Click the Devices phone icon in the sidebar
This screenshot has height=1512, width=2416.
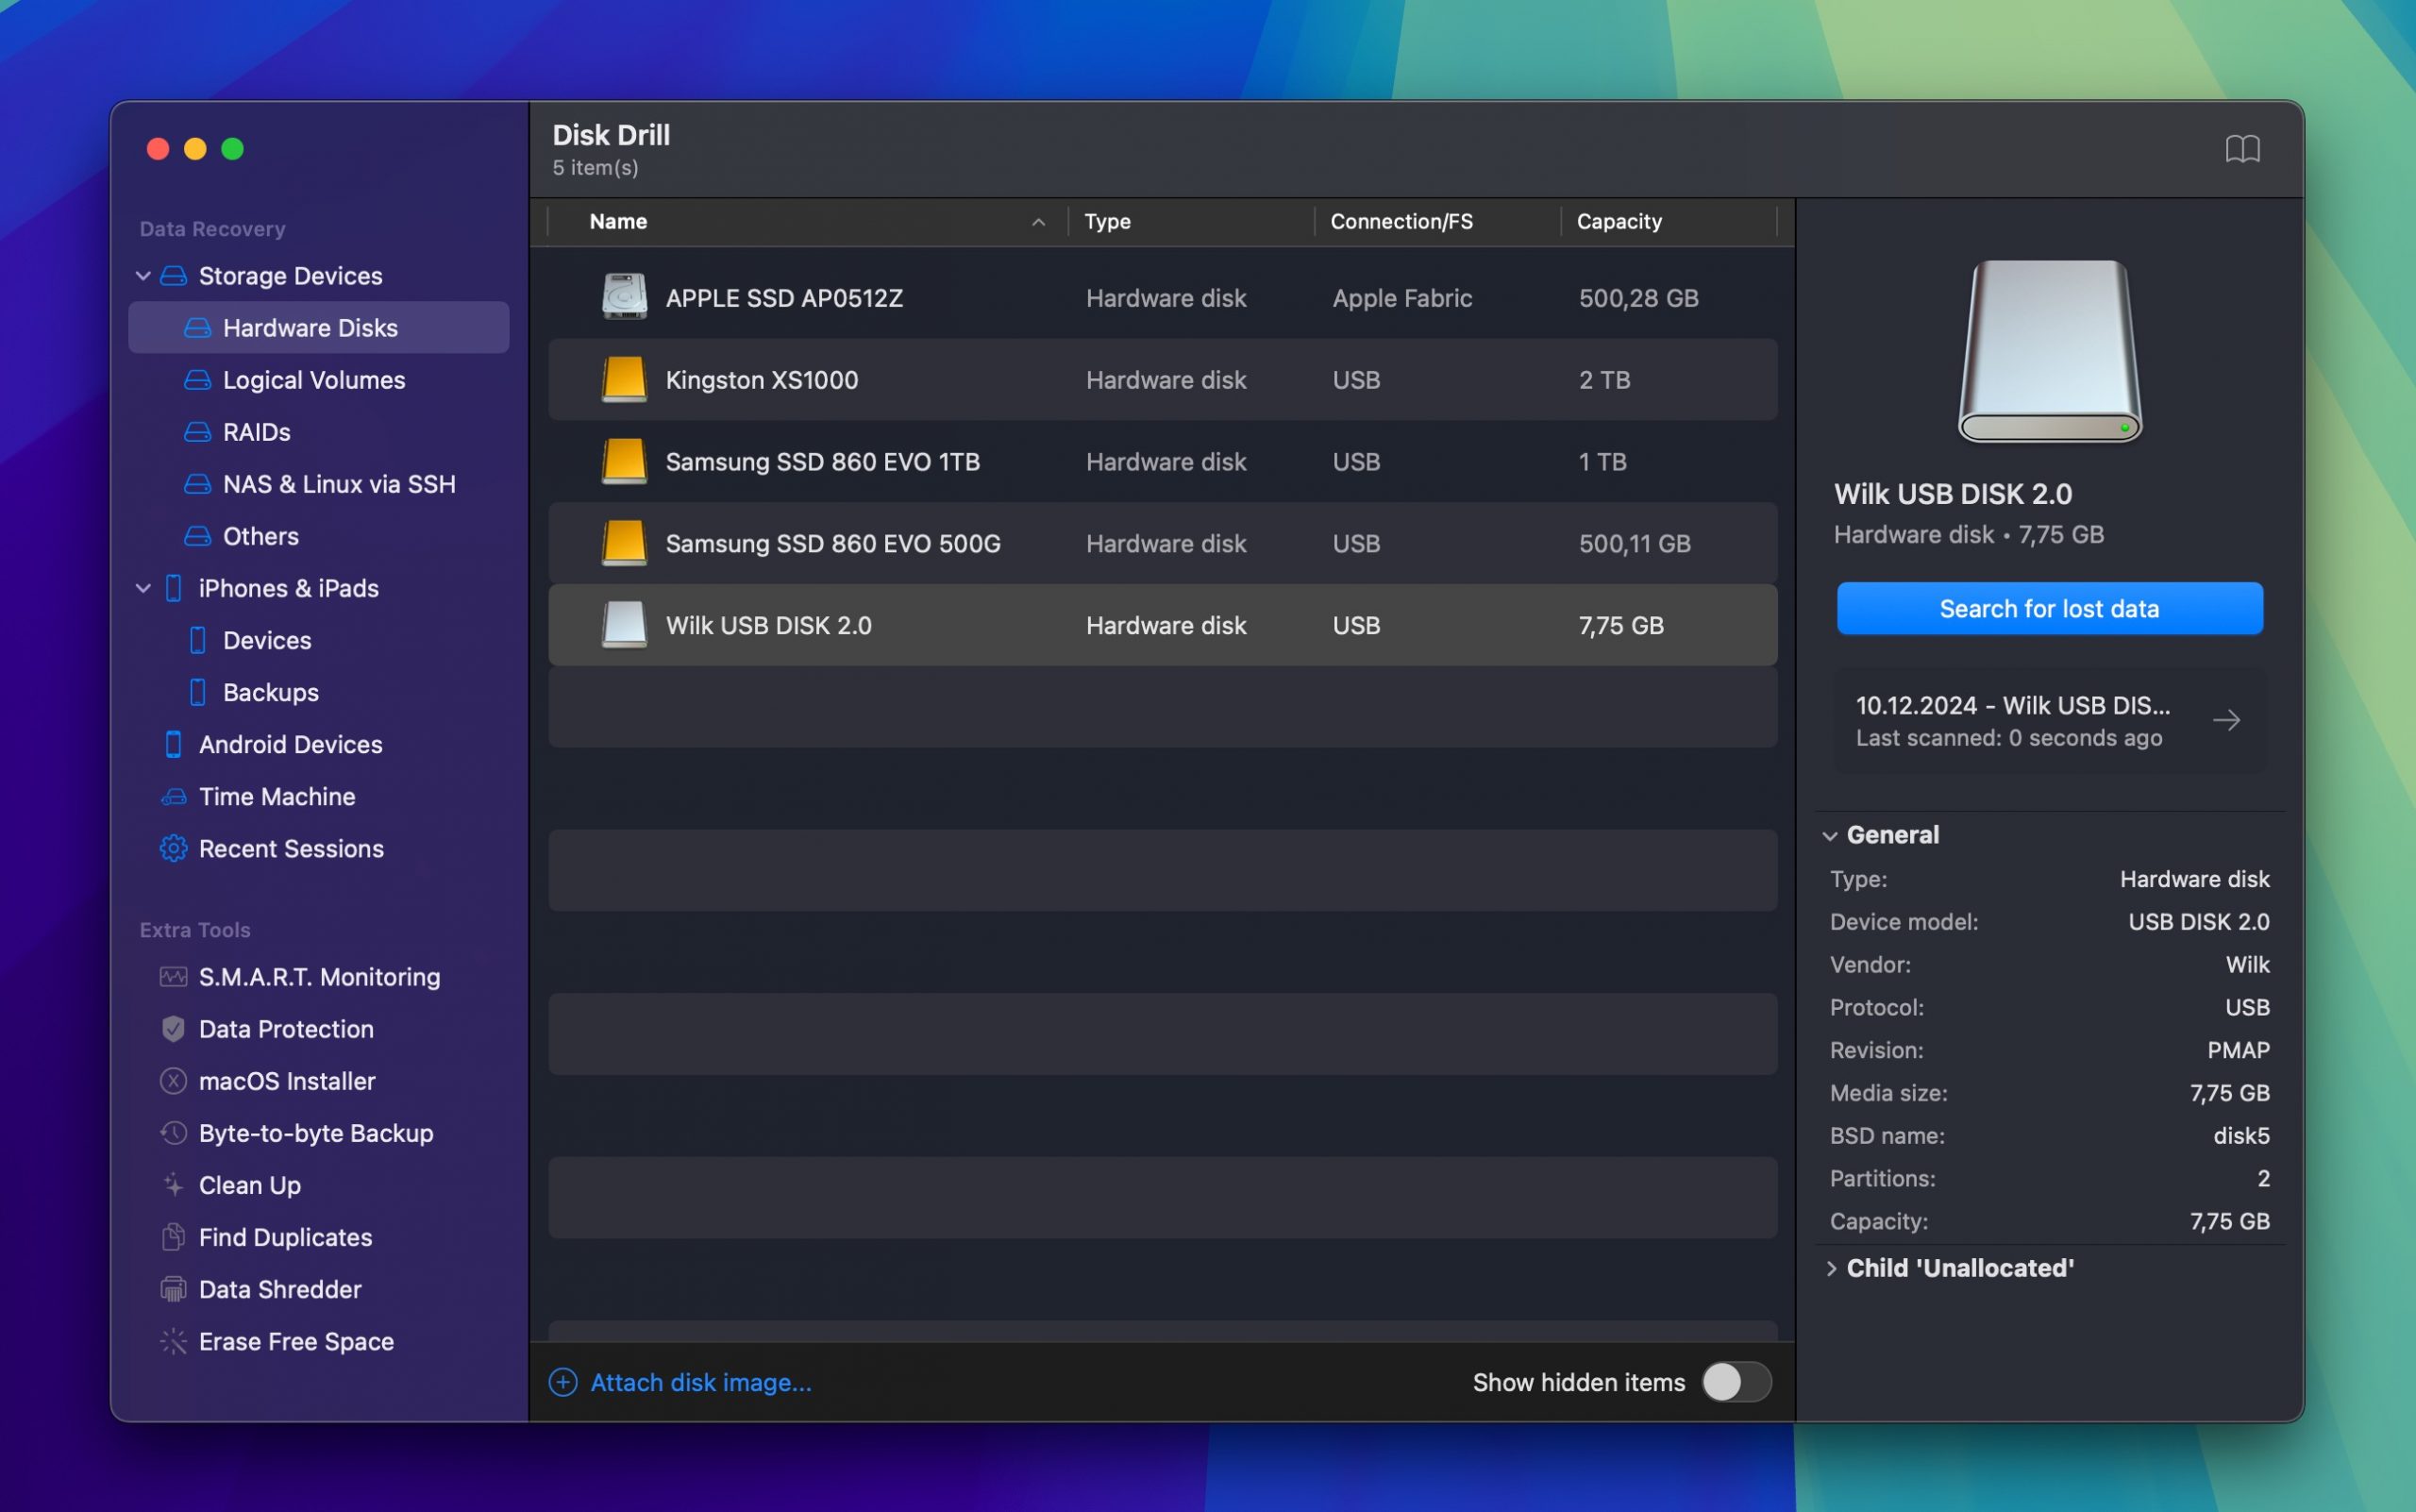pos(197,640)
